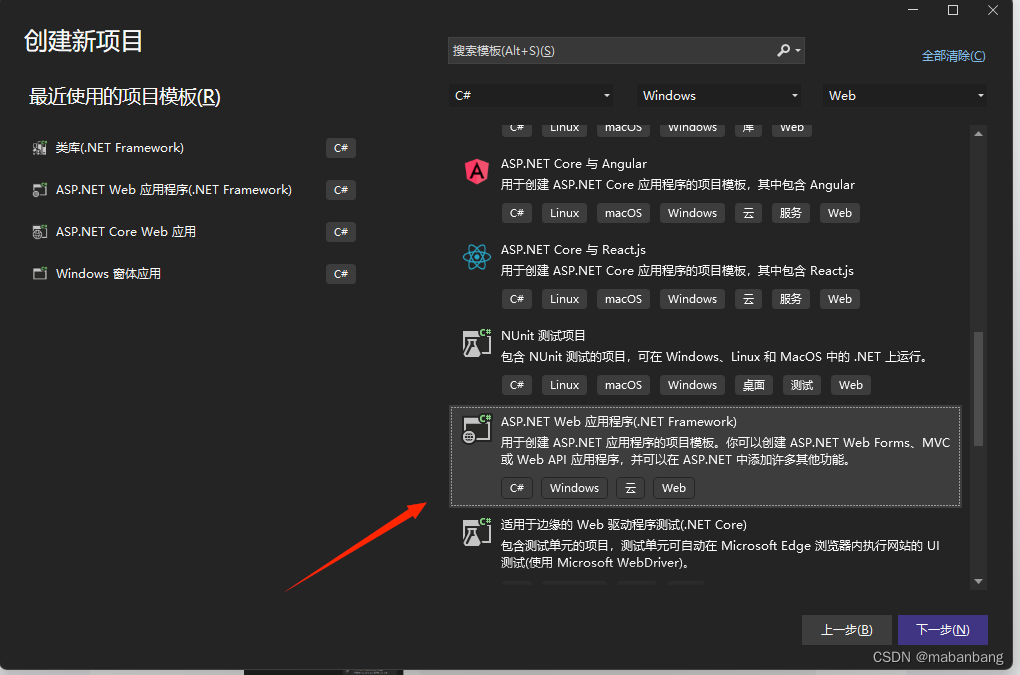1020x675 pixels.
Task: Expand search options arrow beside magnifier
Action: tap(798, 50)
